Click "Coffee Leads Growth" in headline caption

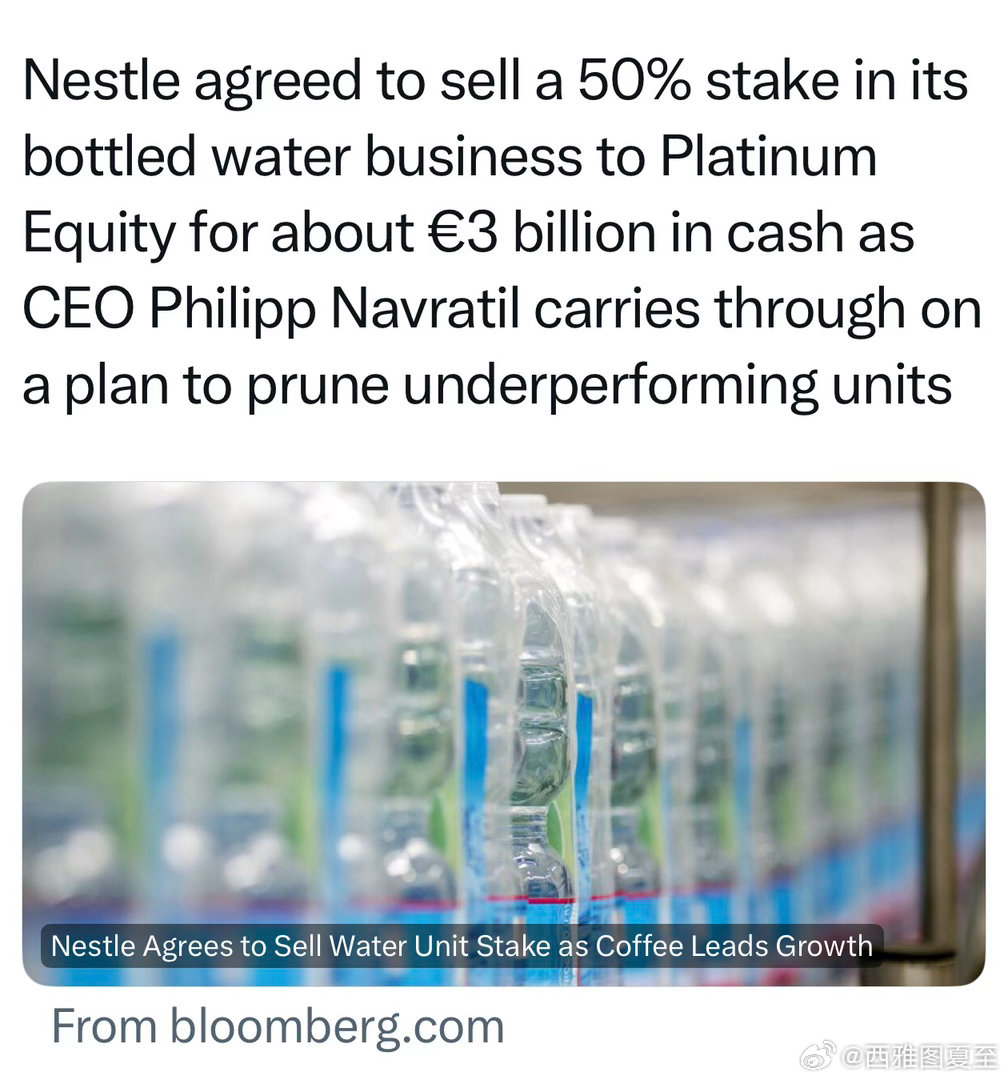pyautogui.click(x=734, y=946)
